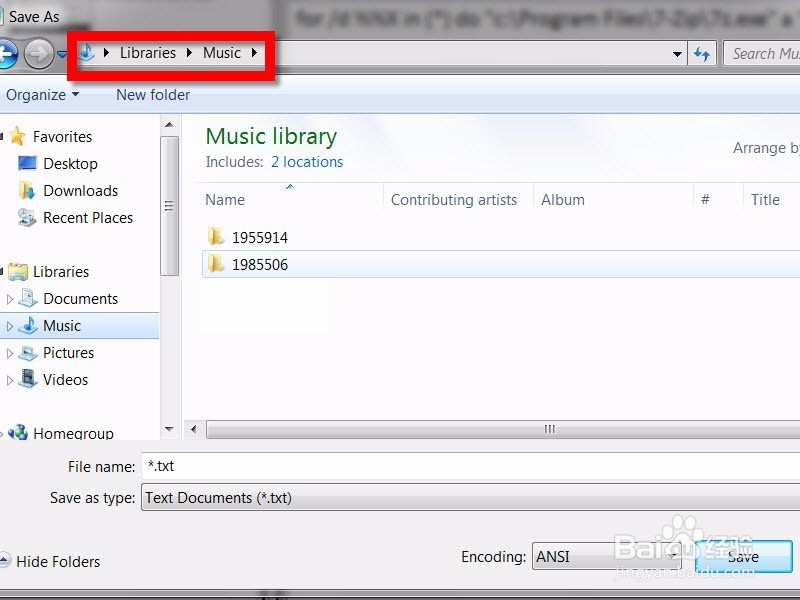The height and width of the screenshot is (600, 800).
Task: Select the folder named 1985506
Action: pyautogui.click(x=260, y=265)
